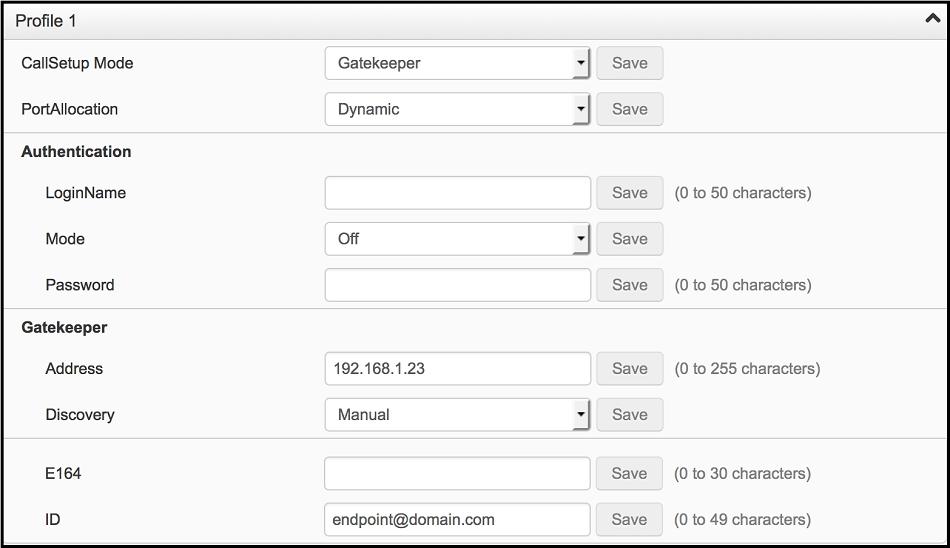Open the CallSetup Mode dropdown
Viewport: 950px width, 548px height.
(457, 63)
